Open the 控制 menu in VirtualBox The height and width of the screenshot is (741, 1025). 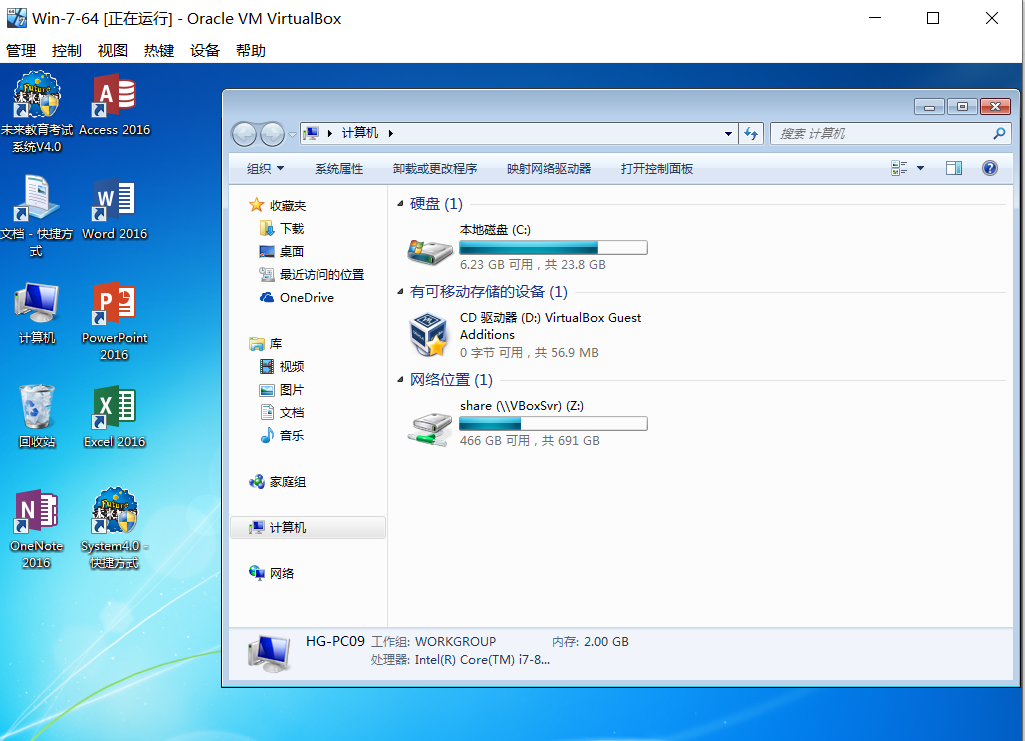pos(66,50)
